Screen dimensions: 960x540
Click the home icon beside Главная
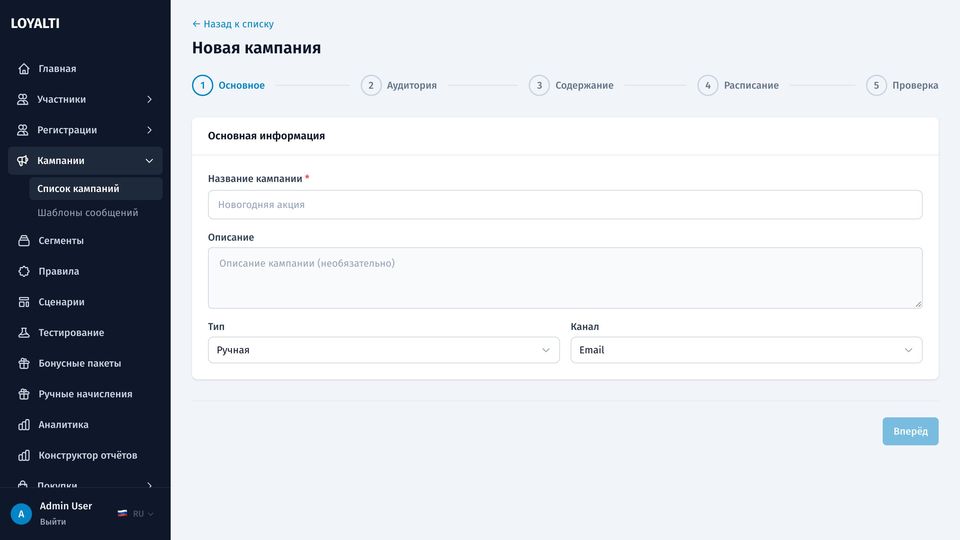coord(24,69)
